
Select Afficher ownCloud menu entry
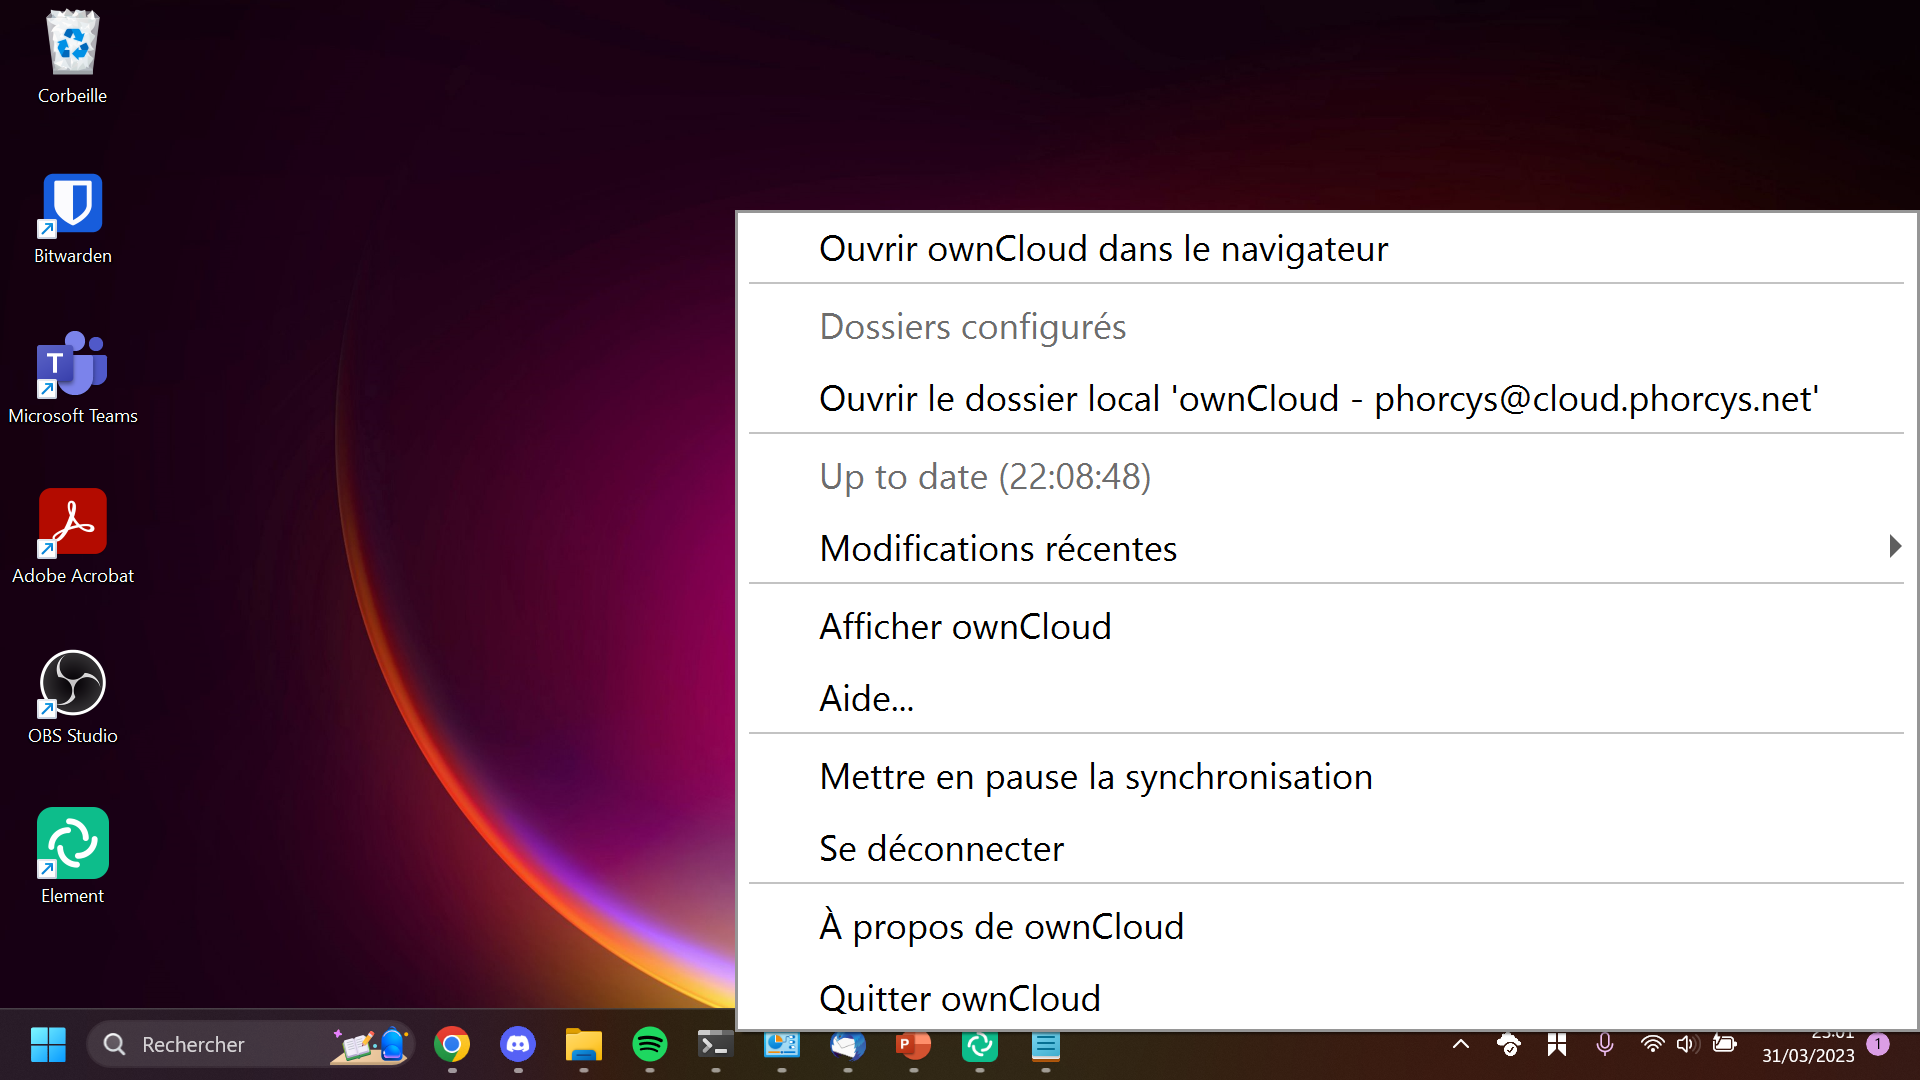coord(1326,626)
